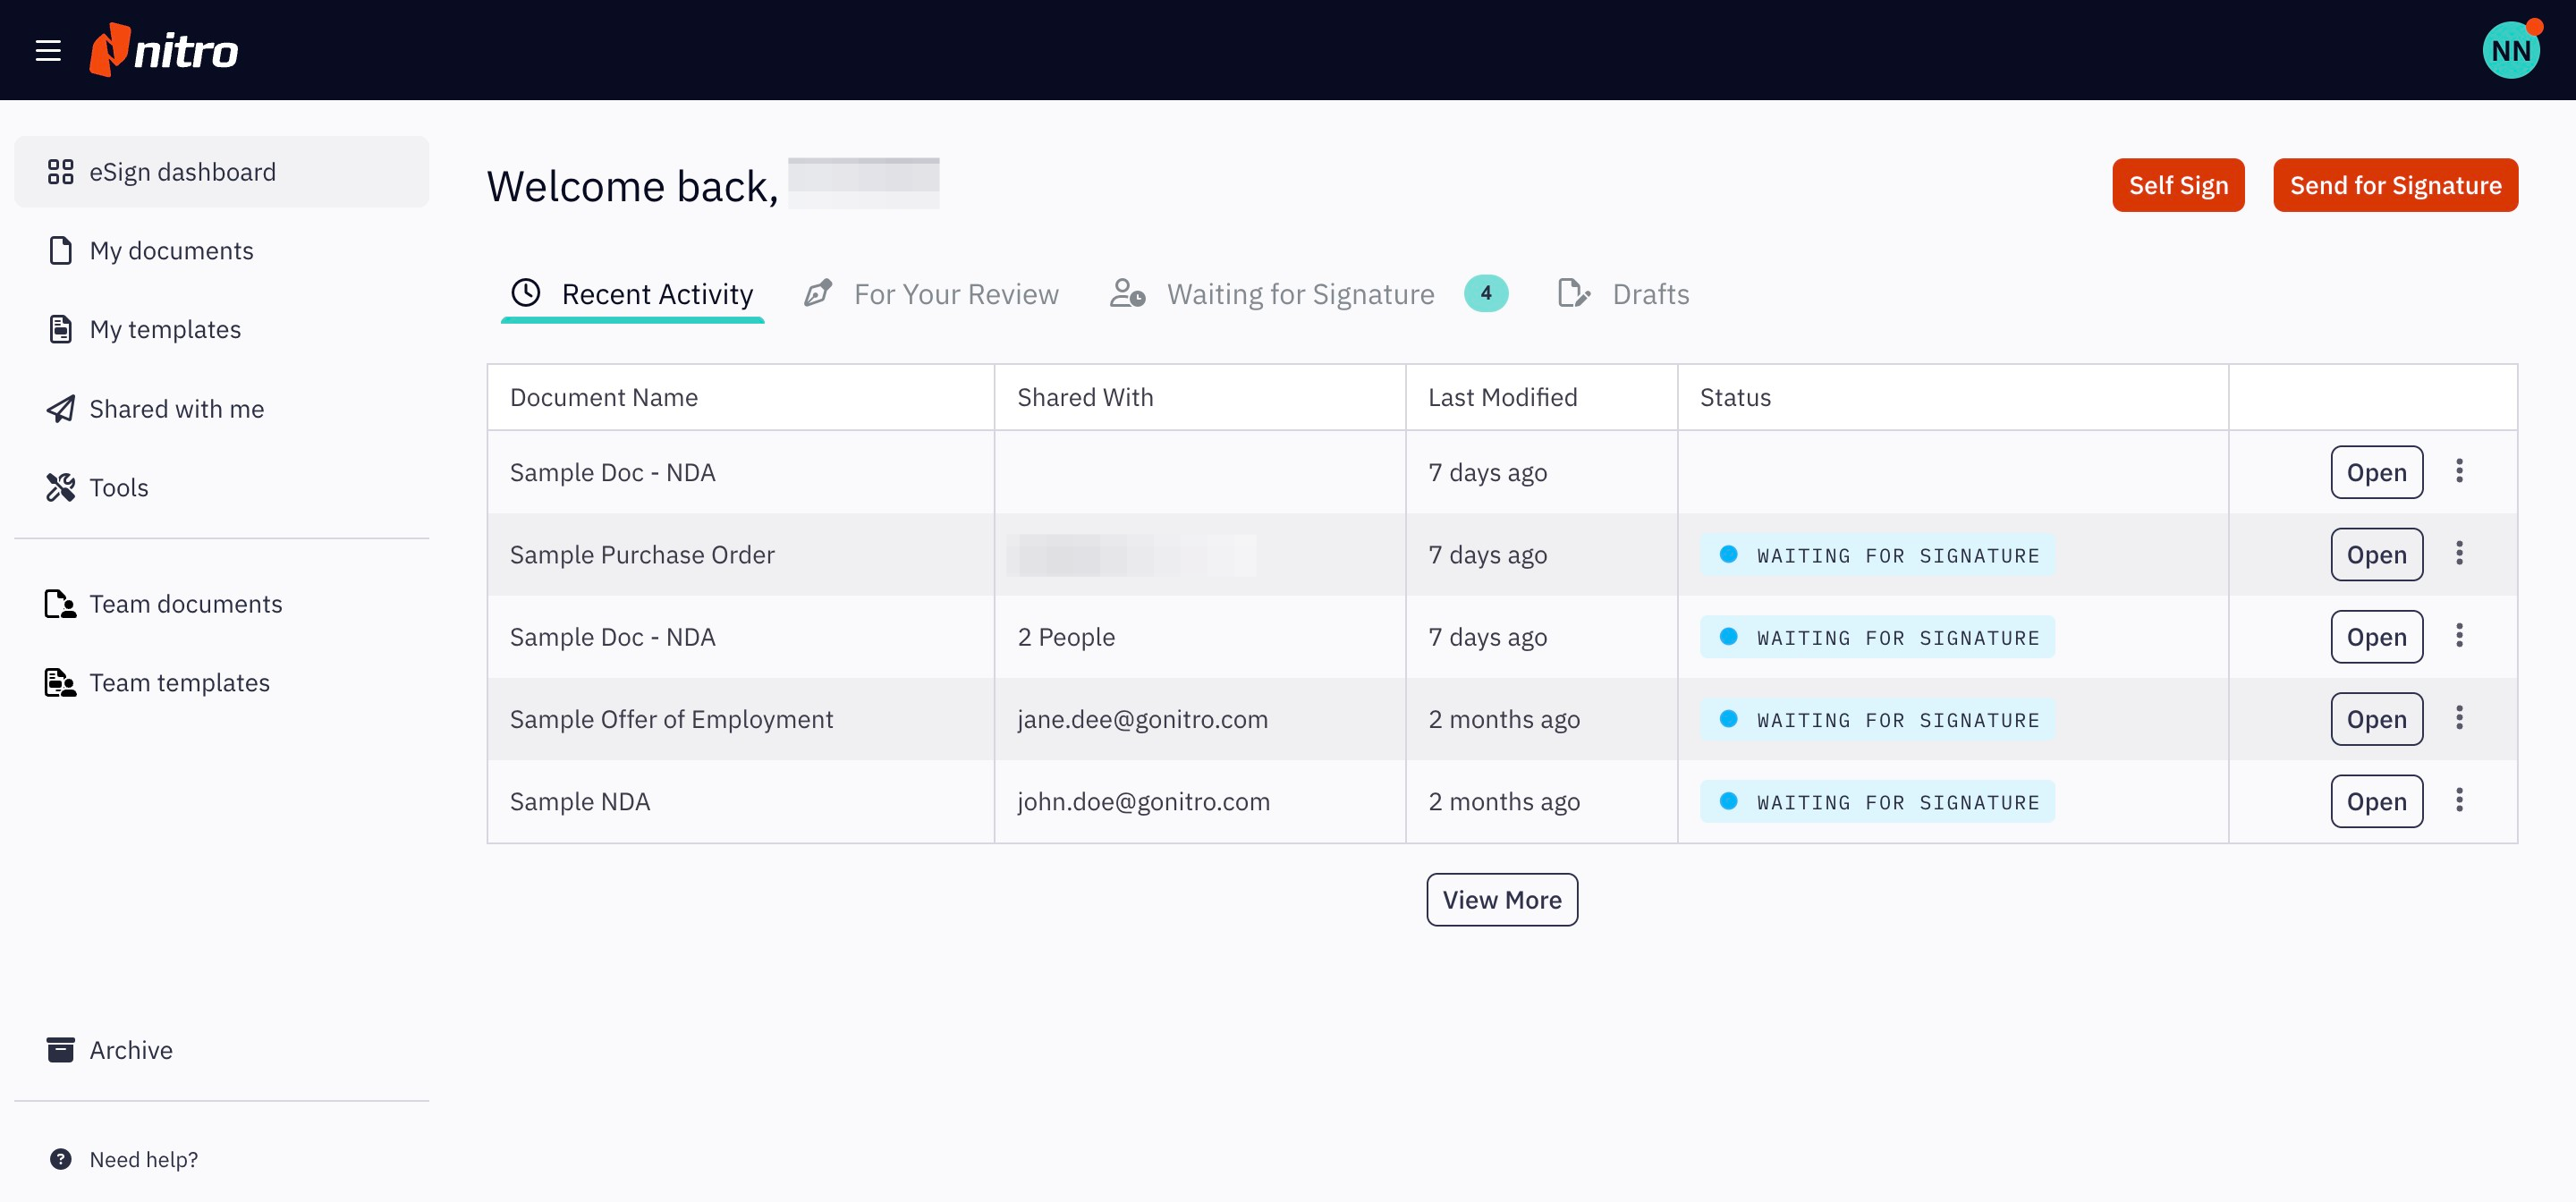Click the View More button
Image resolution: width=2576 pixels, height=1202 pixels.
click(x=1501, y=900)
